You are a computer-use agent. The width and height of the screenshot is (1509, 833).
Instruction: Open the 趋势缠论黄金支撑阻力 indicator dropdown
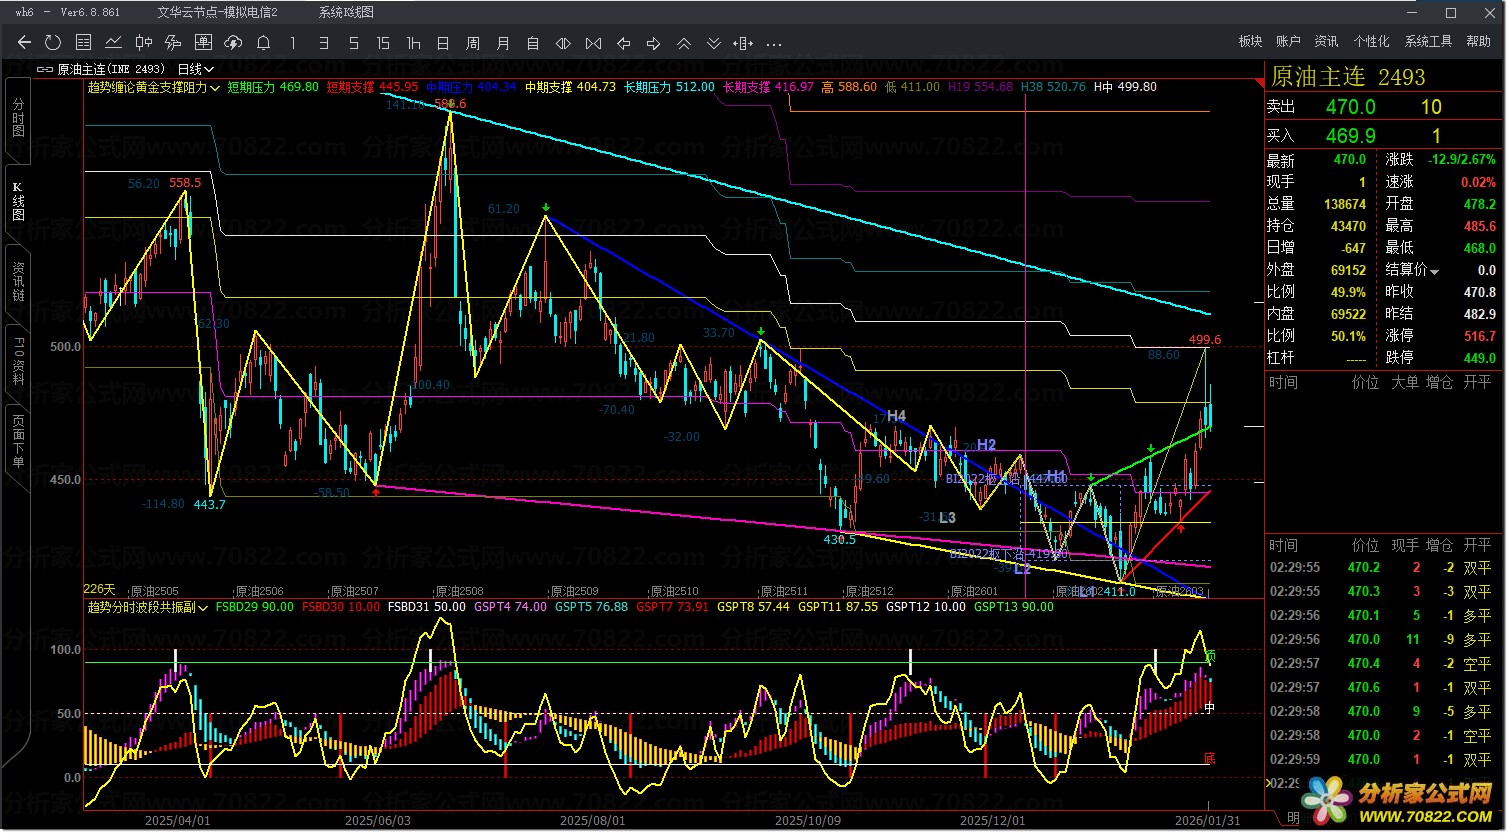[215, 87]
